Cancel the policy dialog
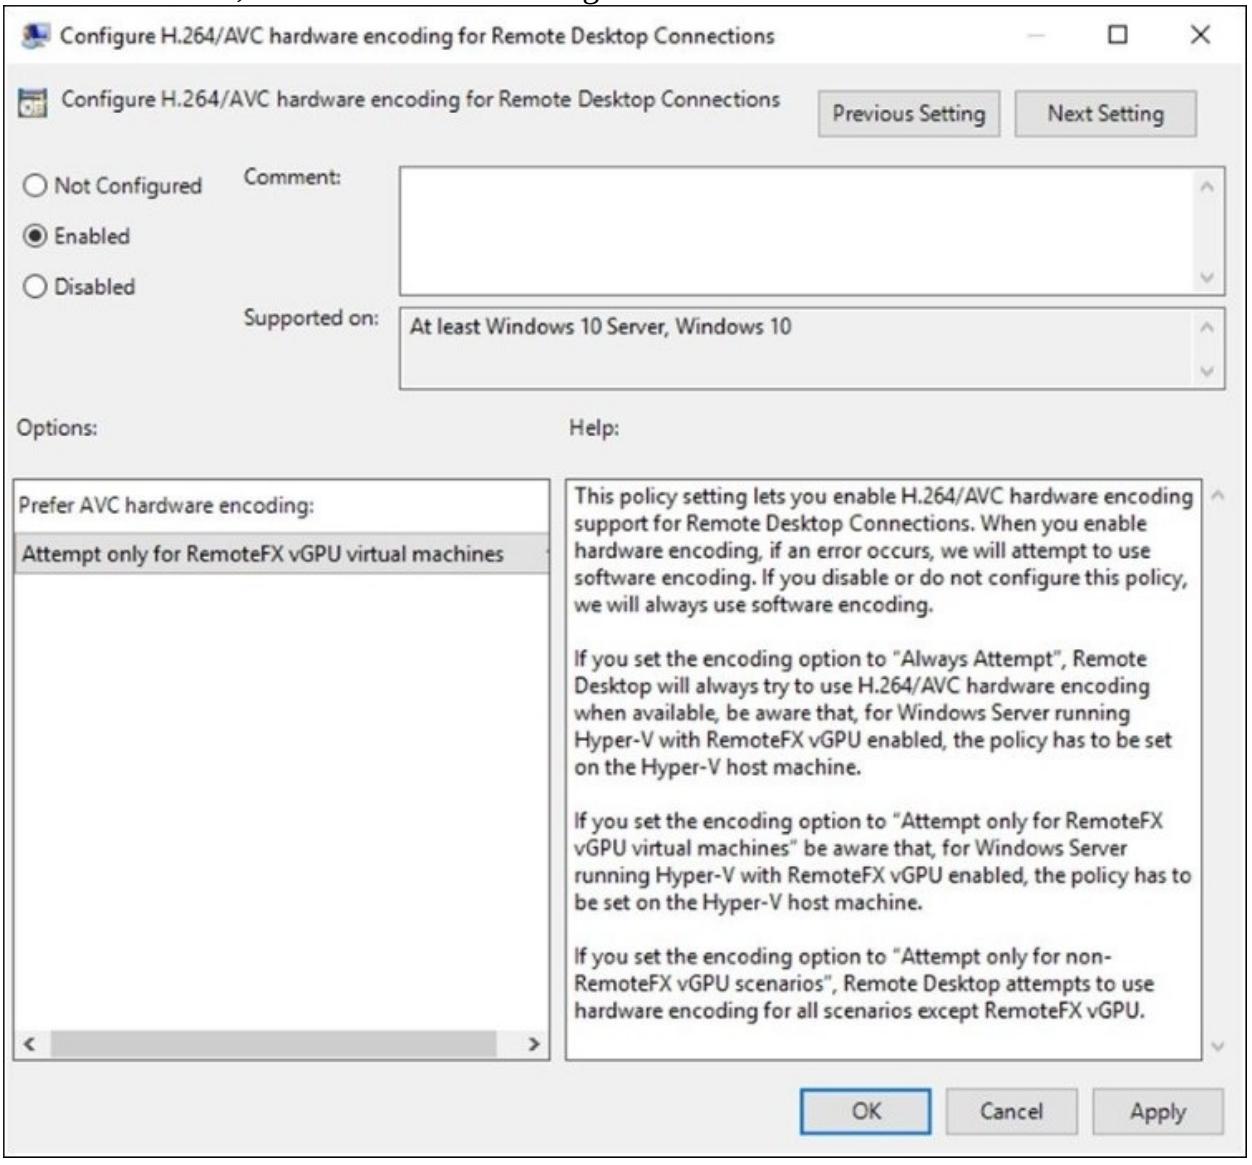This screenshot has height=1165, width=1252. pyautogui.click(x=1011, y=1111)
